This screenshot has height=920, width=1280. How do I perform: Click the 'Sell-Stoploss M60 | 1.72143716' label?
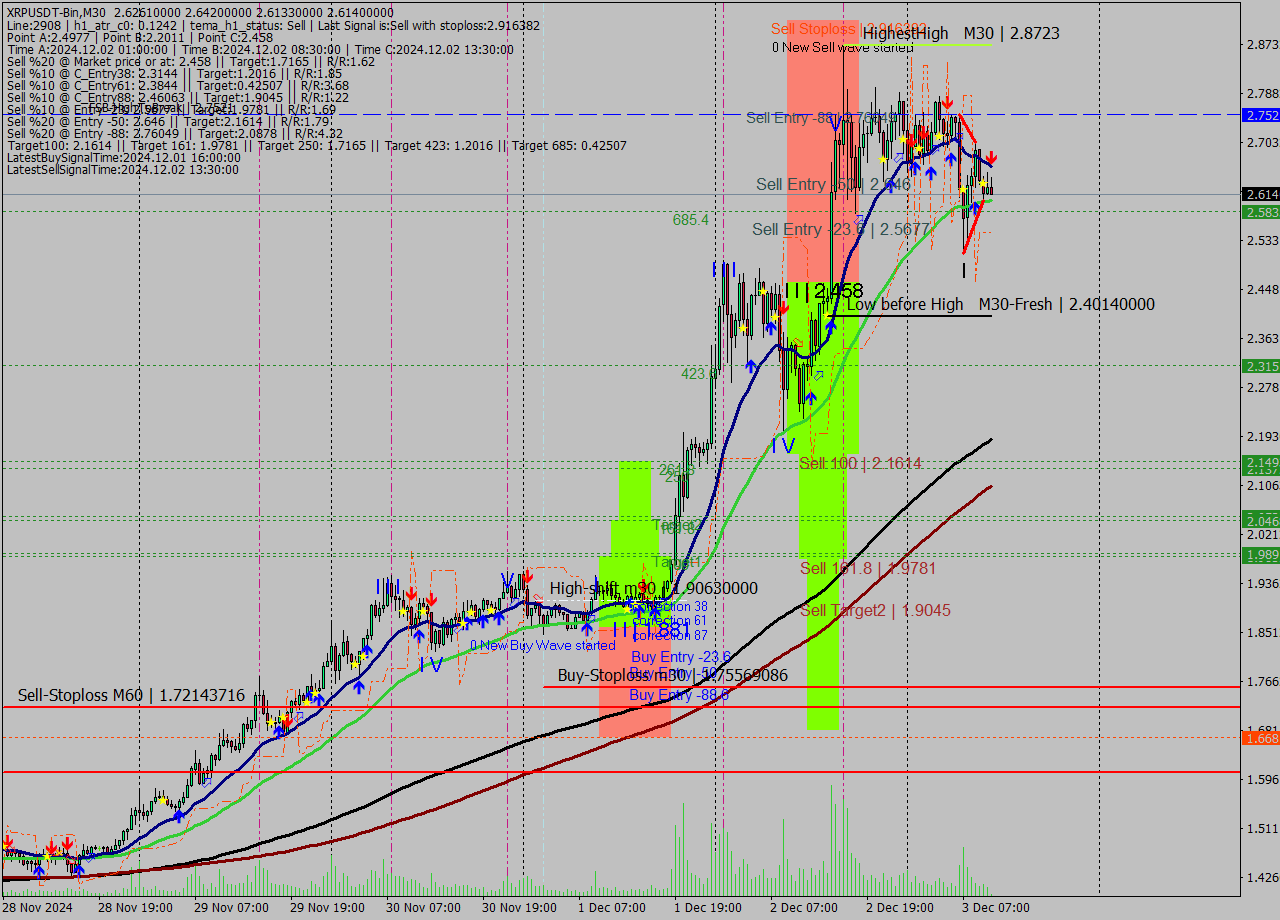(x=131, y=695)
